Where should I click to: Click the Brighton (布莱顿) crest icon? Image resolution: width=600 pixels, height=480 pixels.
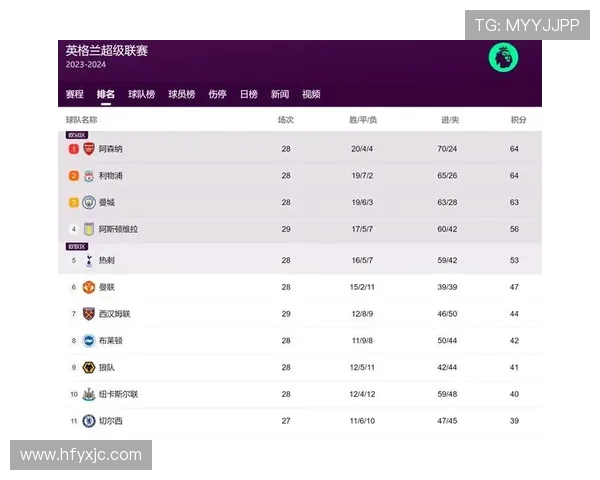[89, 341]
